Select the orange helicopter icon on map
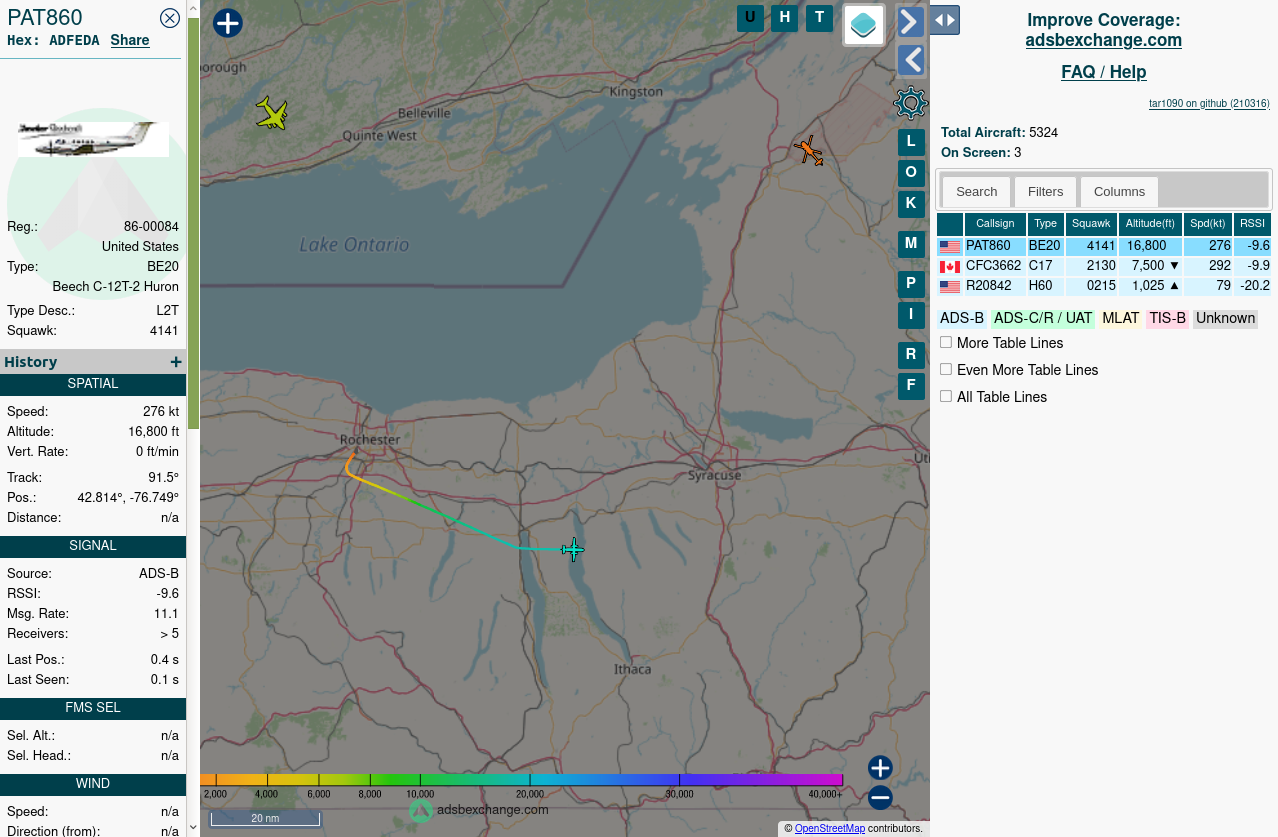 (x=808, y=151)
